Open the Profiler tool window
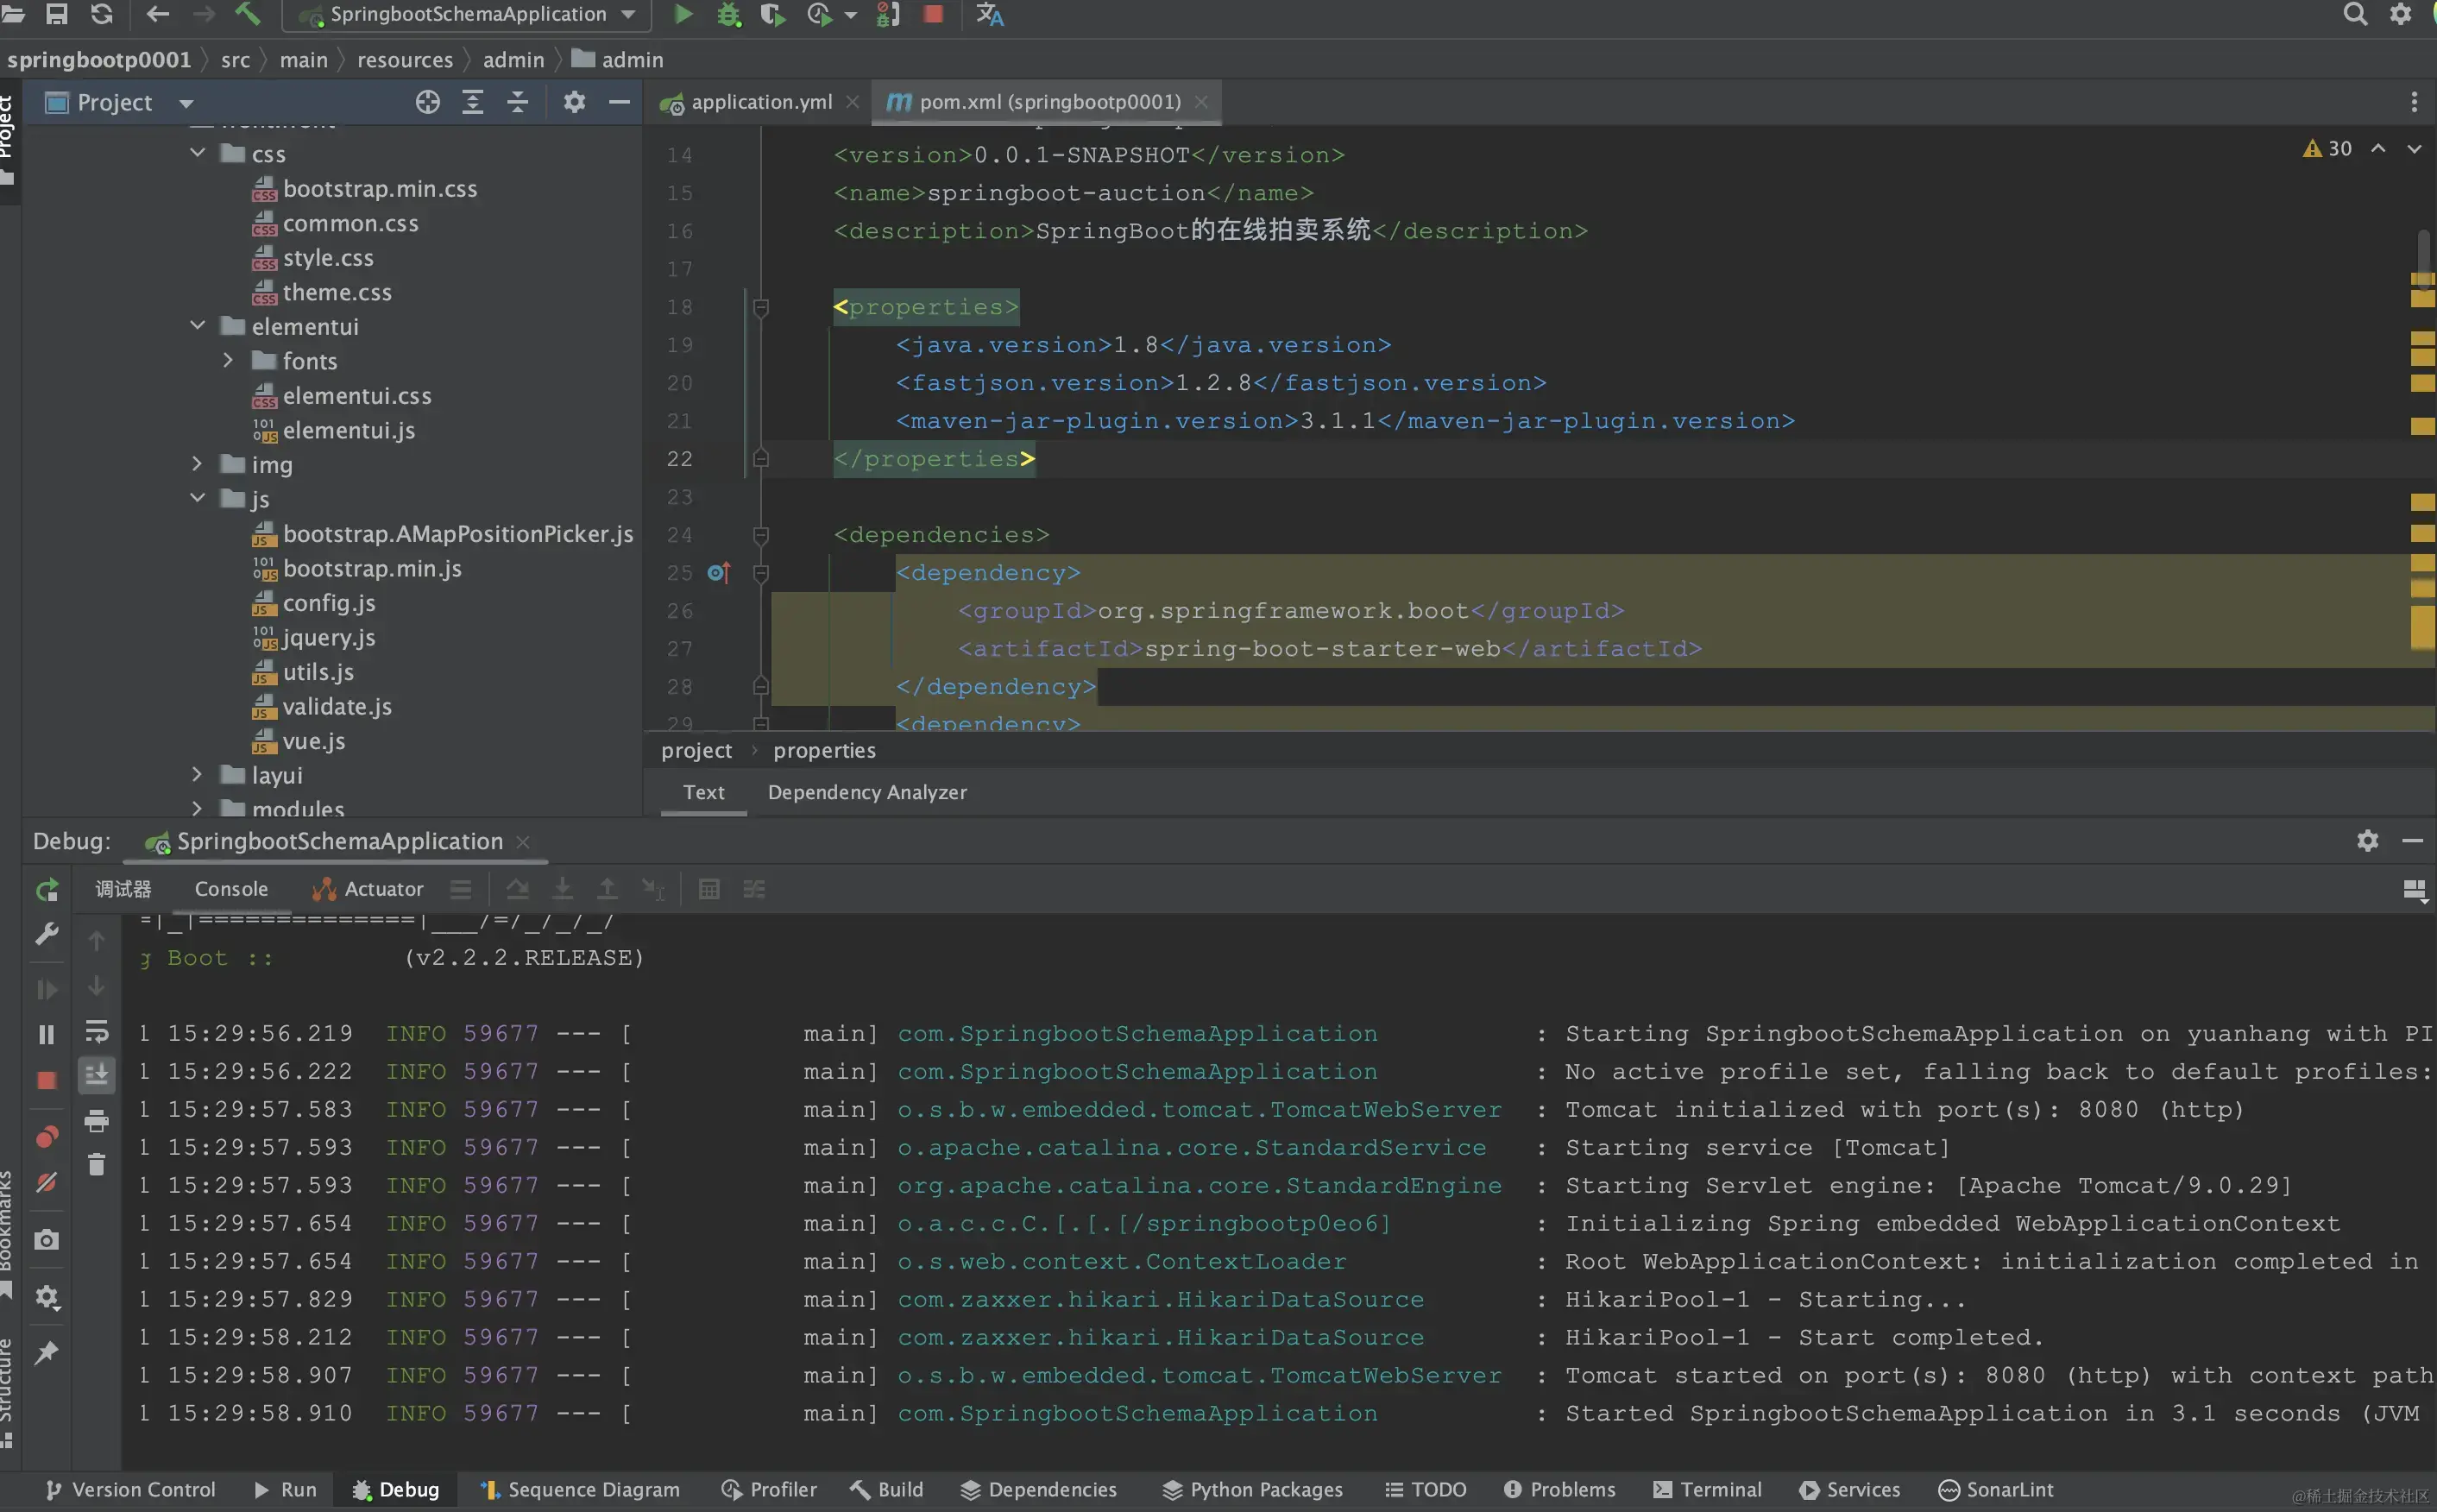2437x1512 pixels. [x=769, y=1490]
